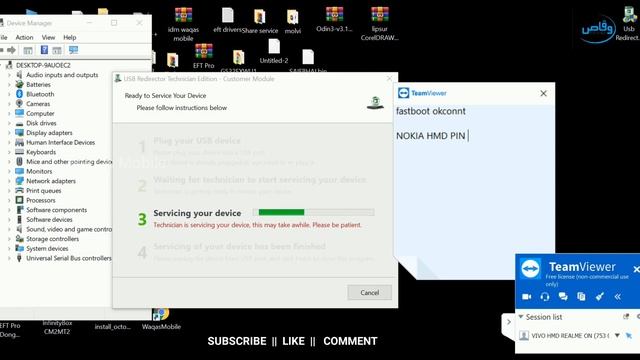Open TeamViewer file transfer icon

click(x=581, y=296)
